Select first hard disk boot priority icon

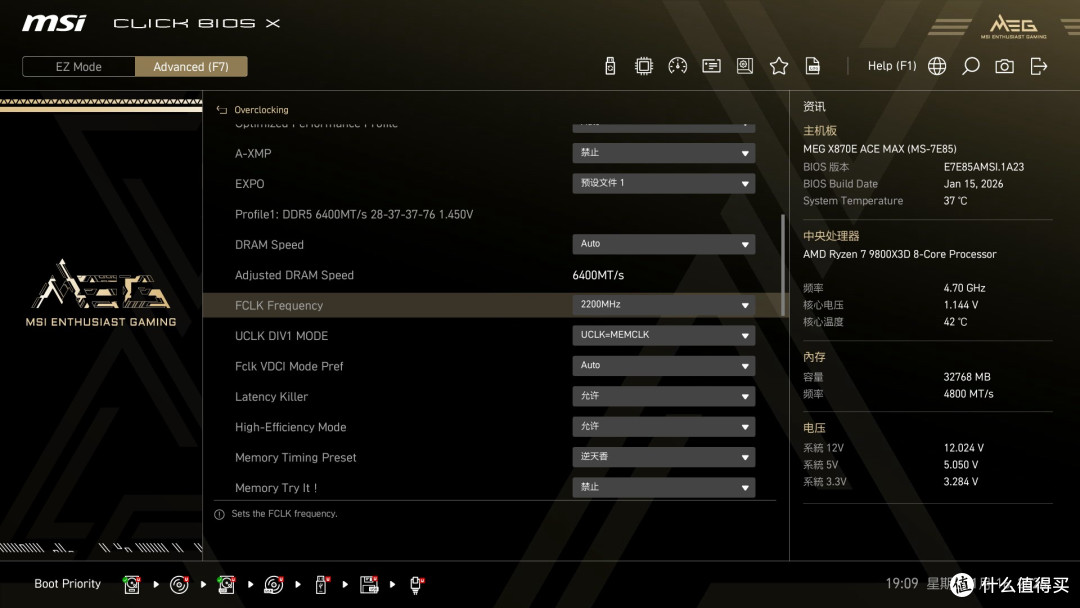click(132, 585)
